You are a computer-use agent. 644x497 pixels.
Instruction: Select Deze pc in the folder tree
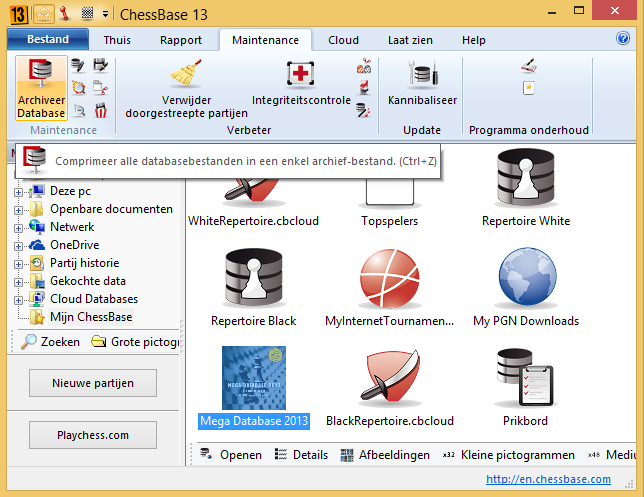[70, 191]
